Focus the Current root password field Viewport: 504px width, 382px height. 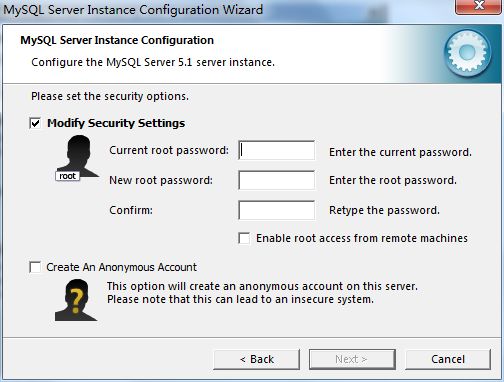click(x=277, y=150)
